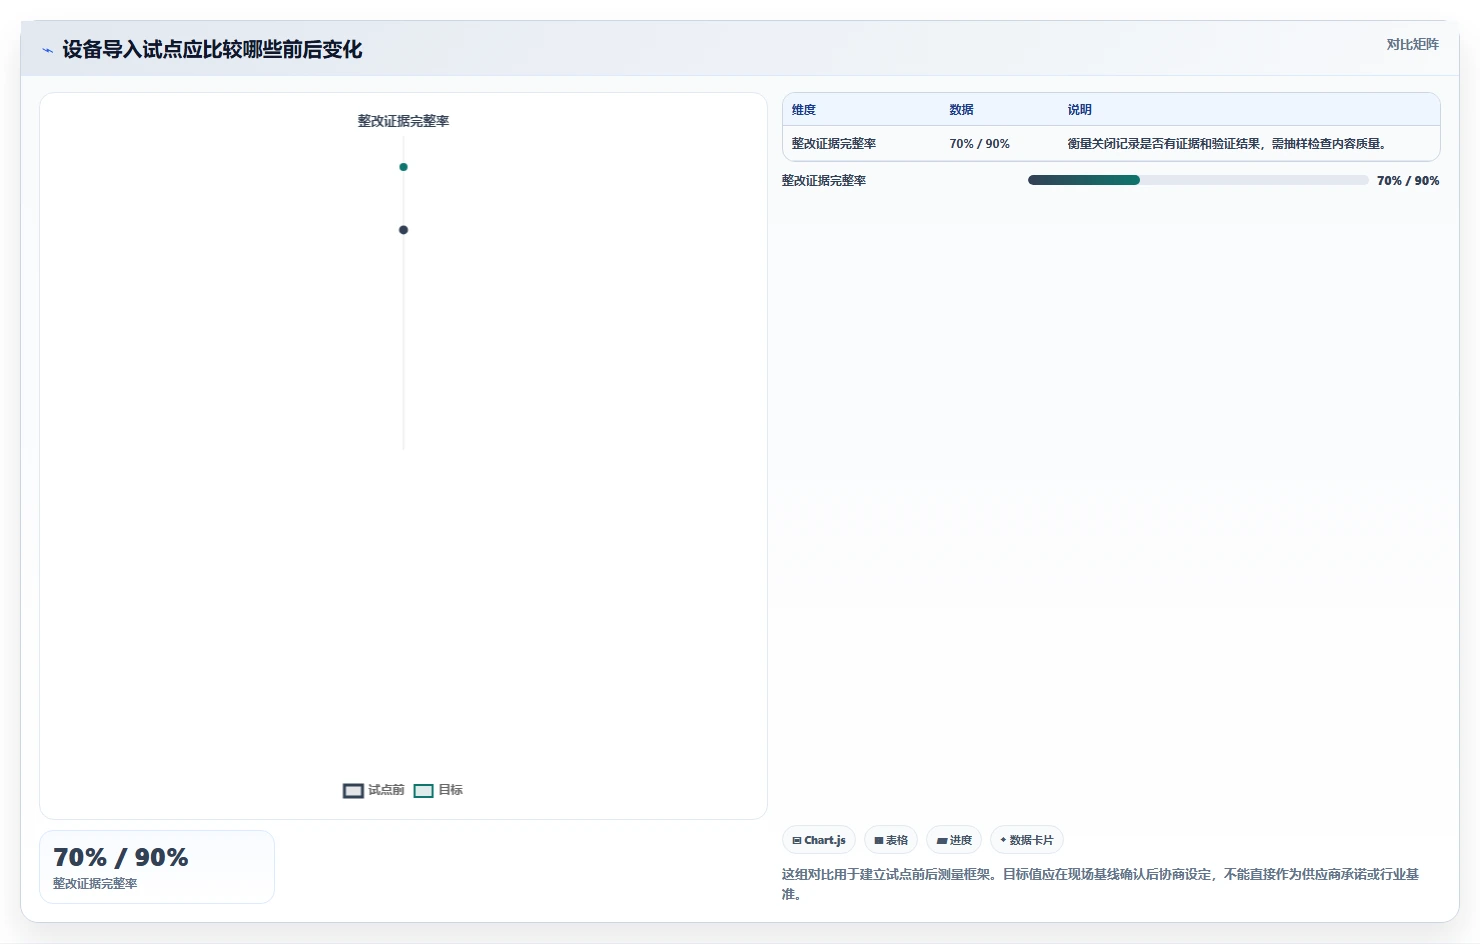The width and height of the screenshot is (1480, 944).
Task: Select the 数据卡片 tag chip
Action: tap(1027, 840)
